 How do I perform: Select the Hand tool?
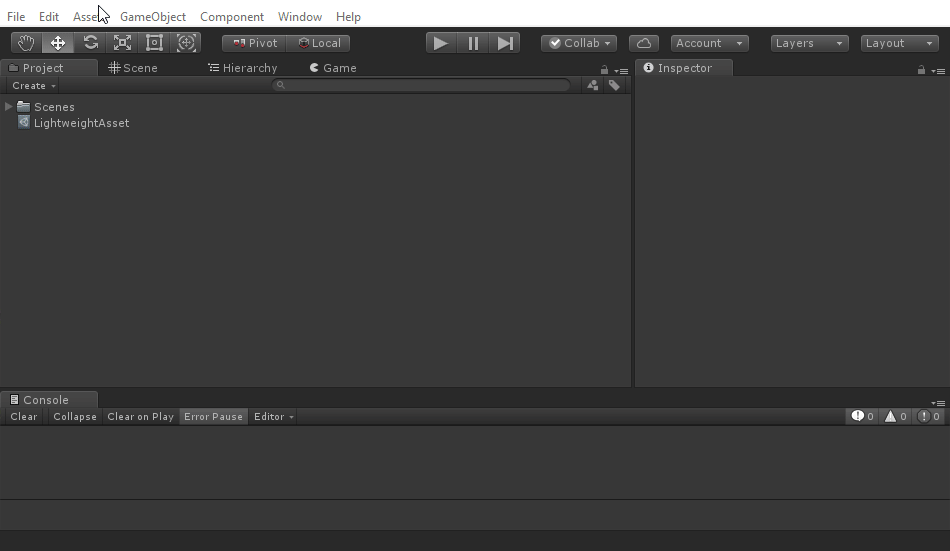pyautogui.click(x=26, y=43)
